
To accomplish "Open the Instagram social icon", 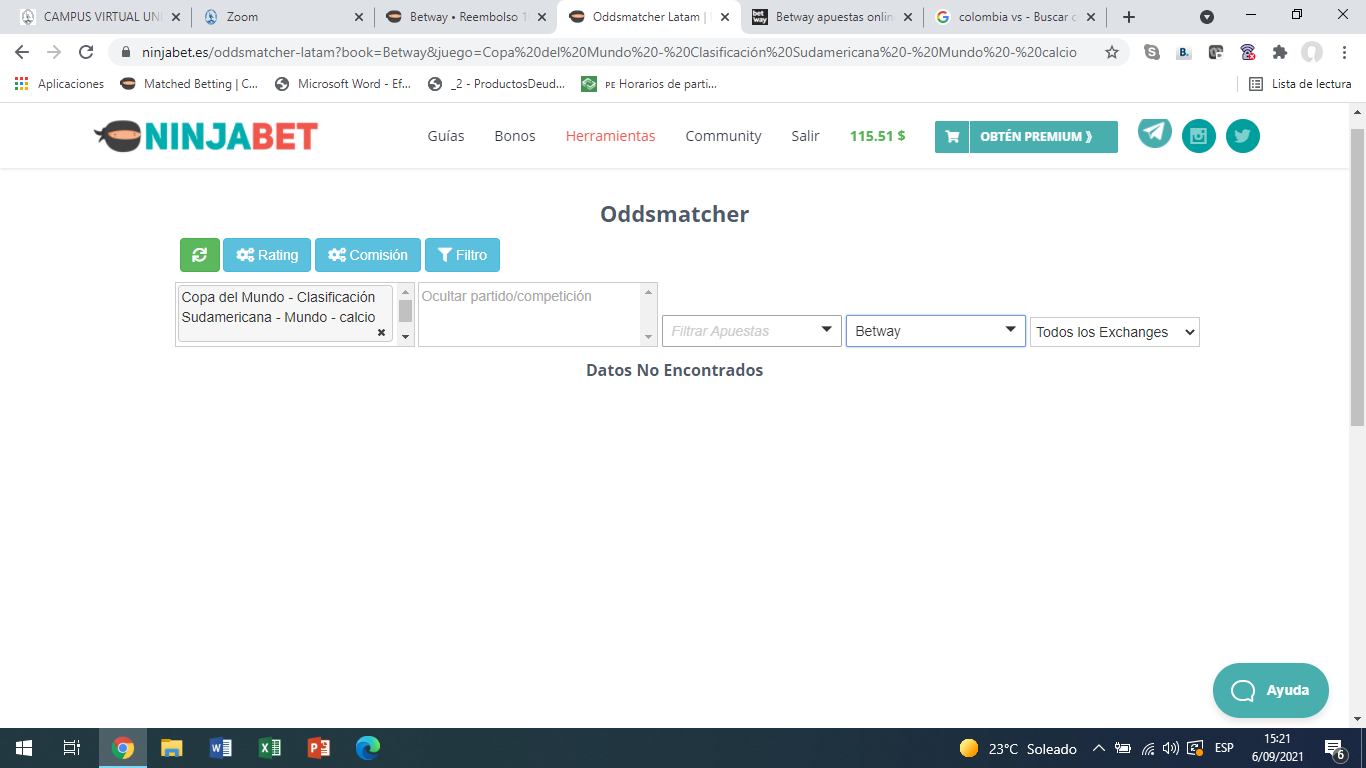I will point(1199,136).
